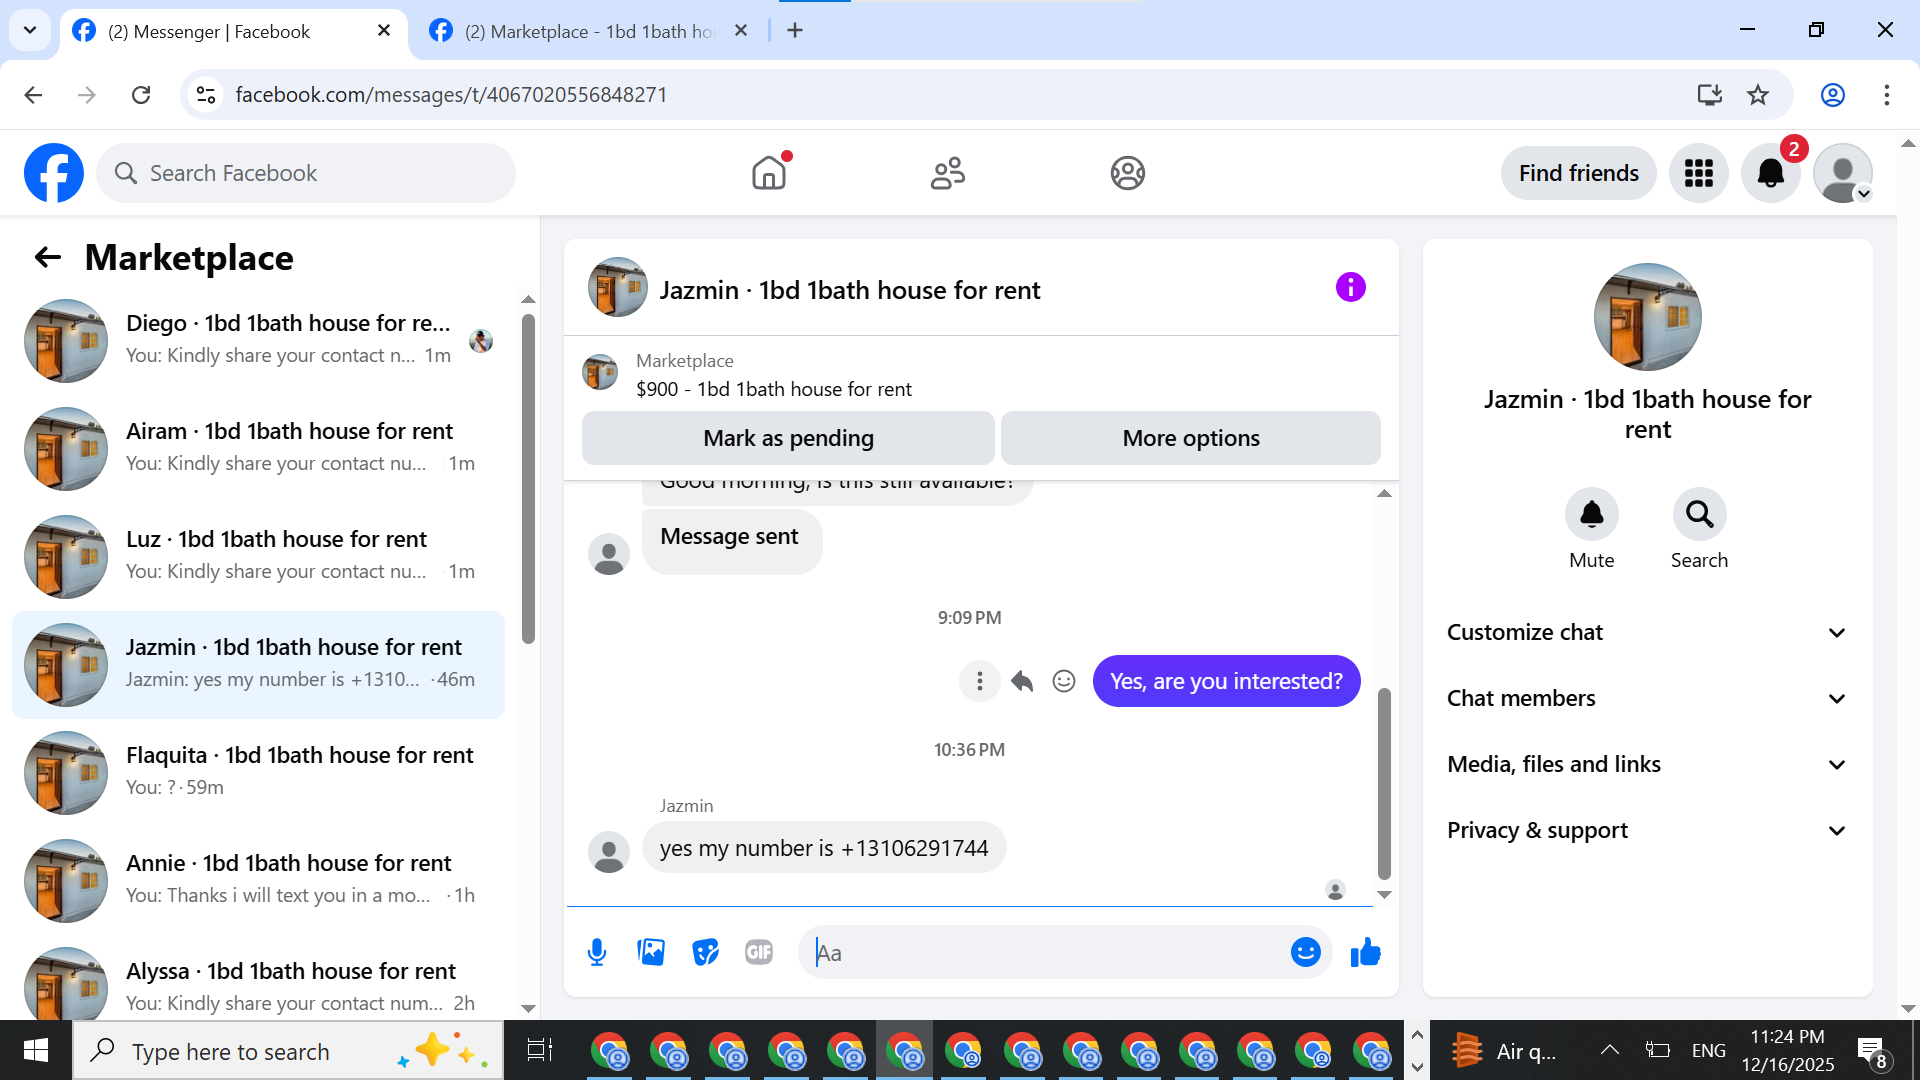Go back from Marketplace chats
The image size is (1920, 1080).
pyautogui.click(x=47, y=258)
